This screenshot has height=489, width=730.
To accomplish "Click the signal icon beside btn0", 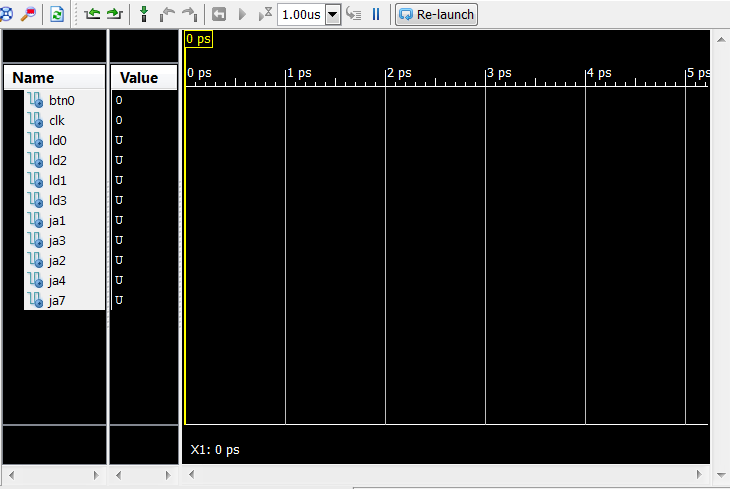I will pos(36,100).
